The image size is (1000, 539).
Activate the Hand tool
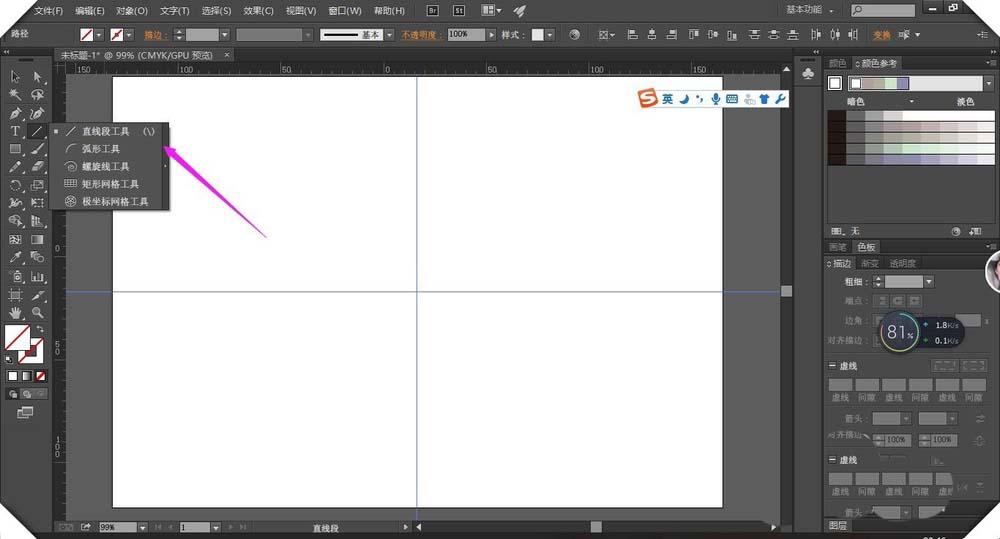point(15,313)
